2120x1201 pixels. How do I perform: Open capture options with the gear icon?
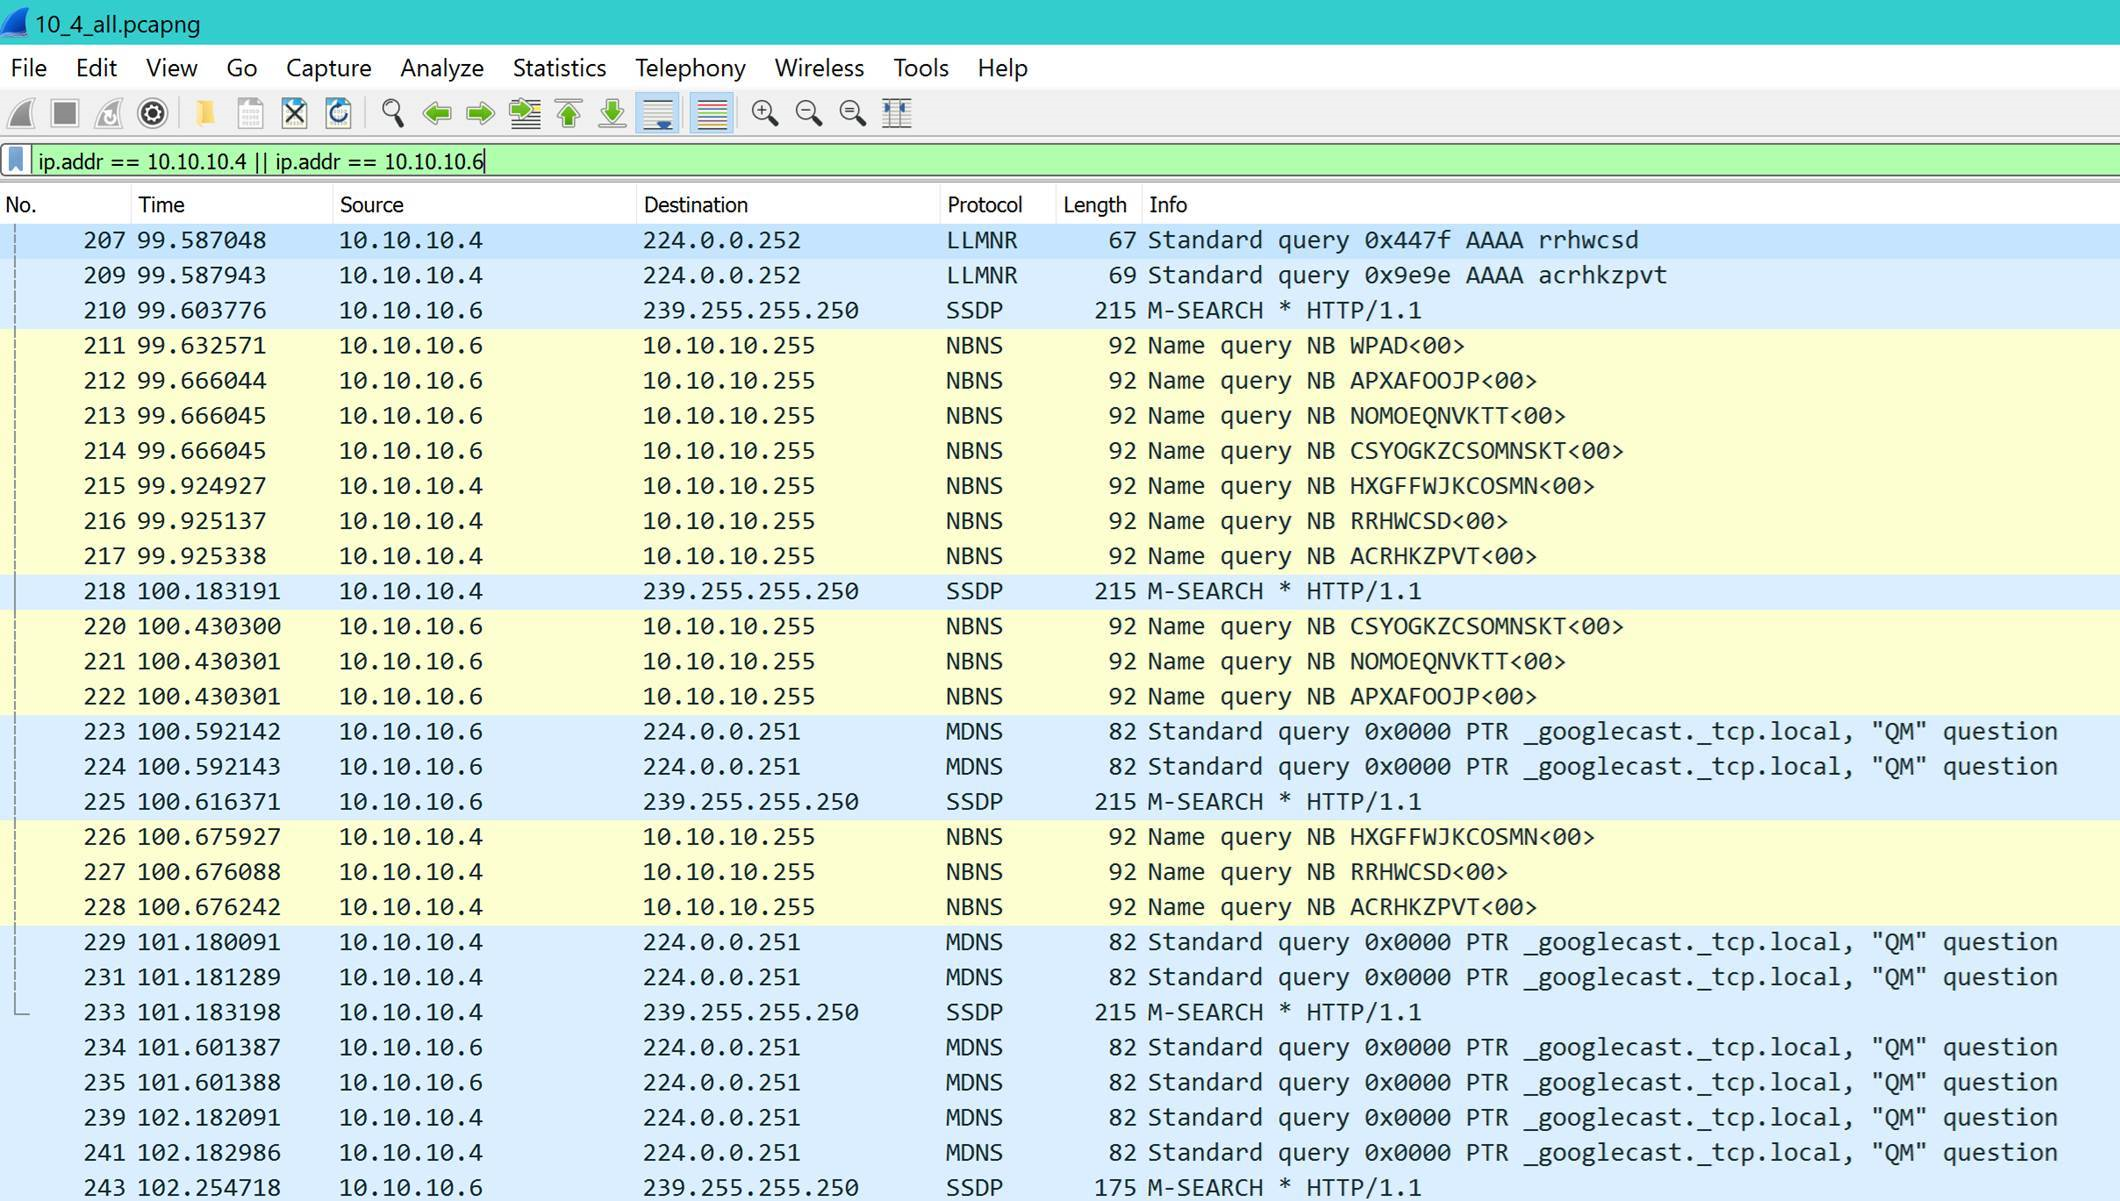pos(152,113)
